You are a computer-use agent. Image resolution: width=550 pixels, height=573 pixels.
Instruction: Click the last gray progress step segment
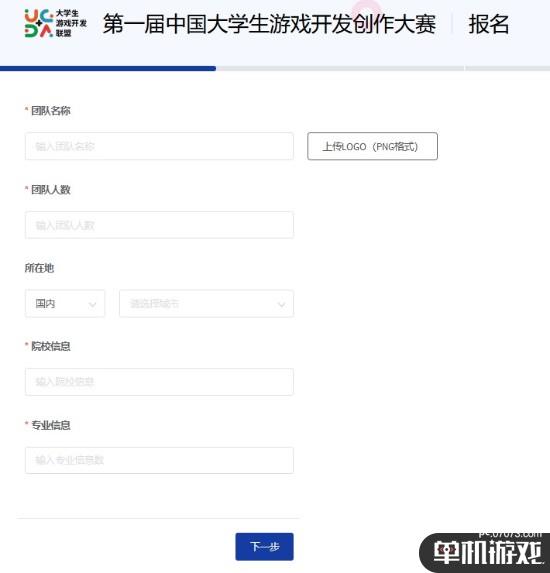click(508, 68)
